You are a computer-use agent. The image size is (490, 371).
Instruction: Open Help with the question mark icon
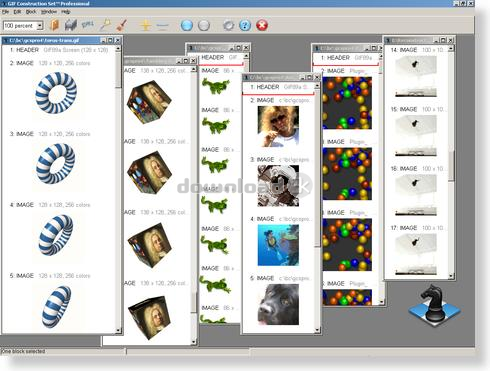click(245, 25)
